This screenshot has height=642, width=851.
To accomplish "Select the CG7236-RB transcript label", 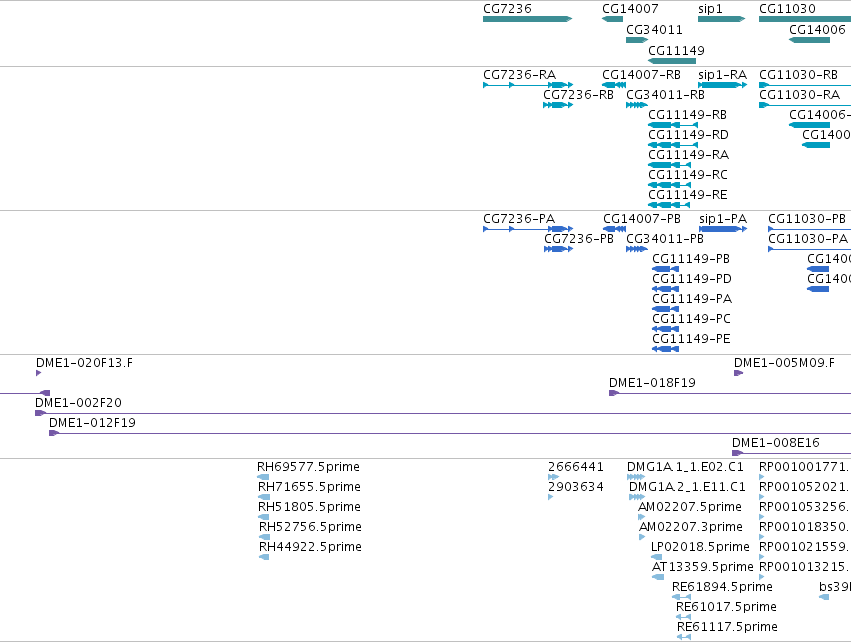I will click(579, 95).
